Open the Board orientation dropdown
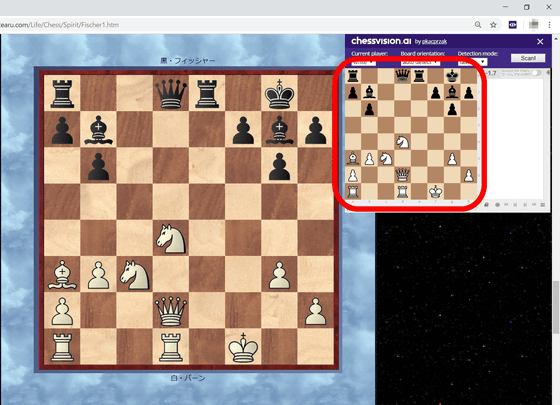The width and height of the screenshot is (560, 405). point(420,62)
